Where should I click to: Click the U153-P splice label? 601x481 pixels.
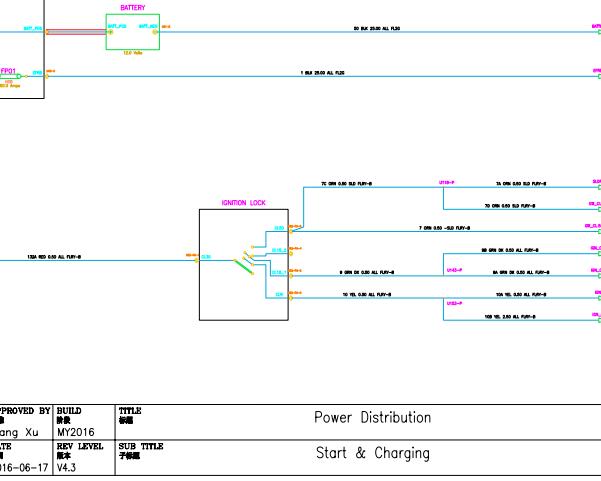(454, 303)
